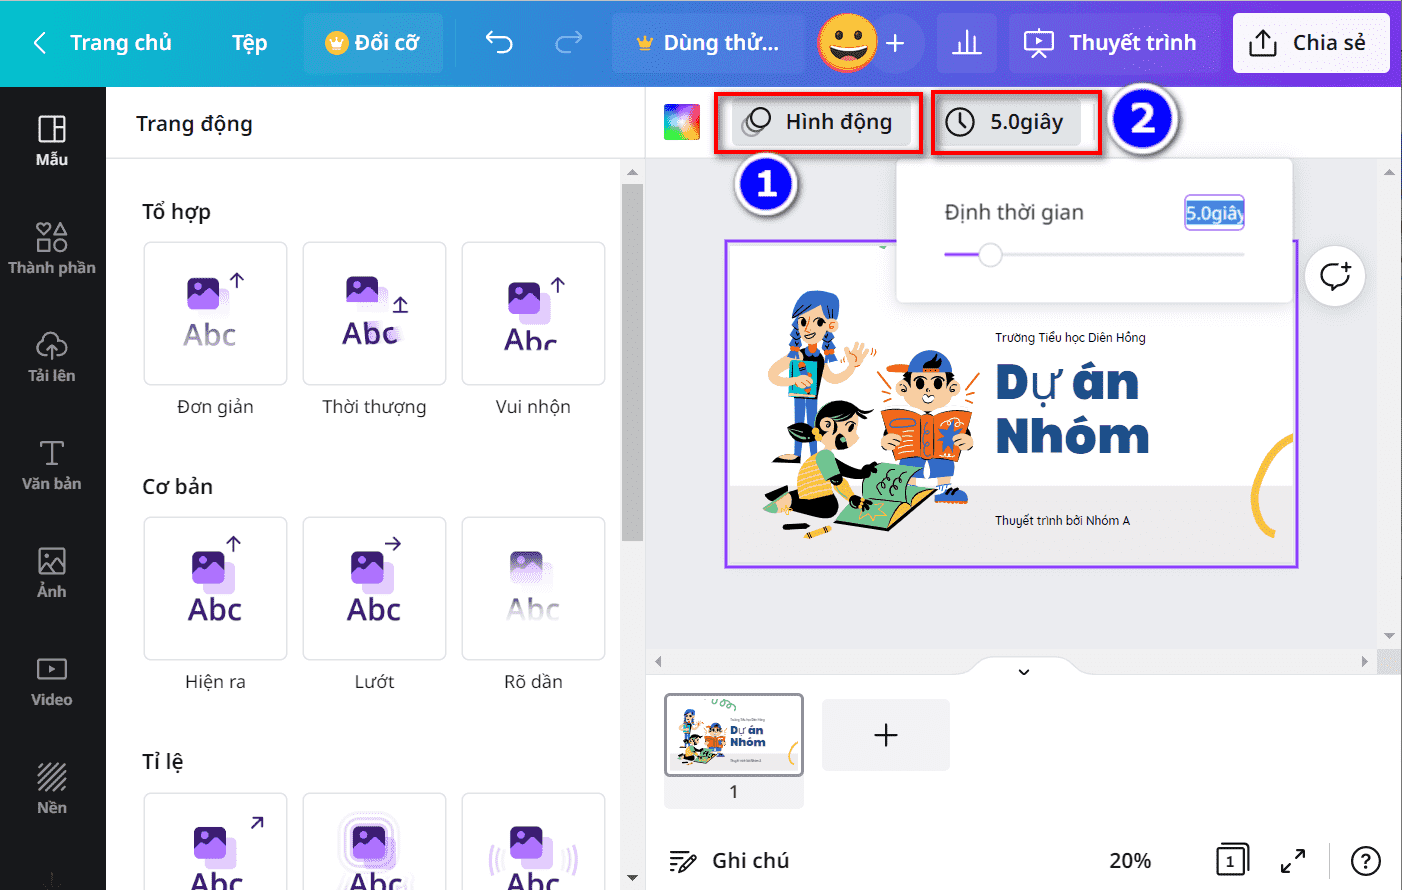Open help question mark icon
Image resolution: width=1402 pixels, height=890 pixels.
1365,860
